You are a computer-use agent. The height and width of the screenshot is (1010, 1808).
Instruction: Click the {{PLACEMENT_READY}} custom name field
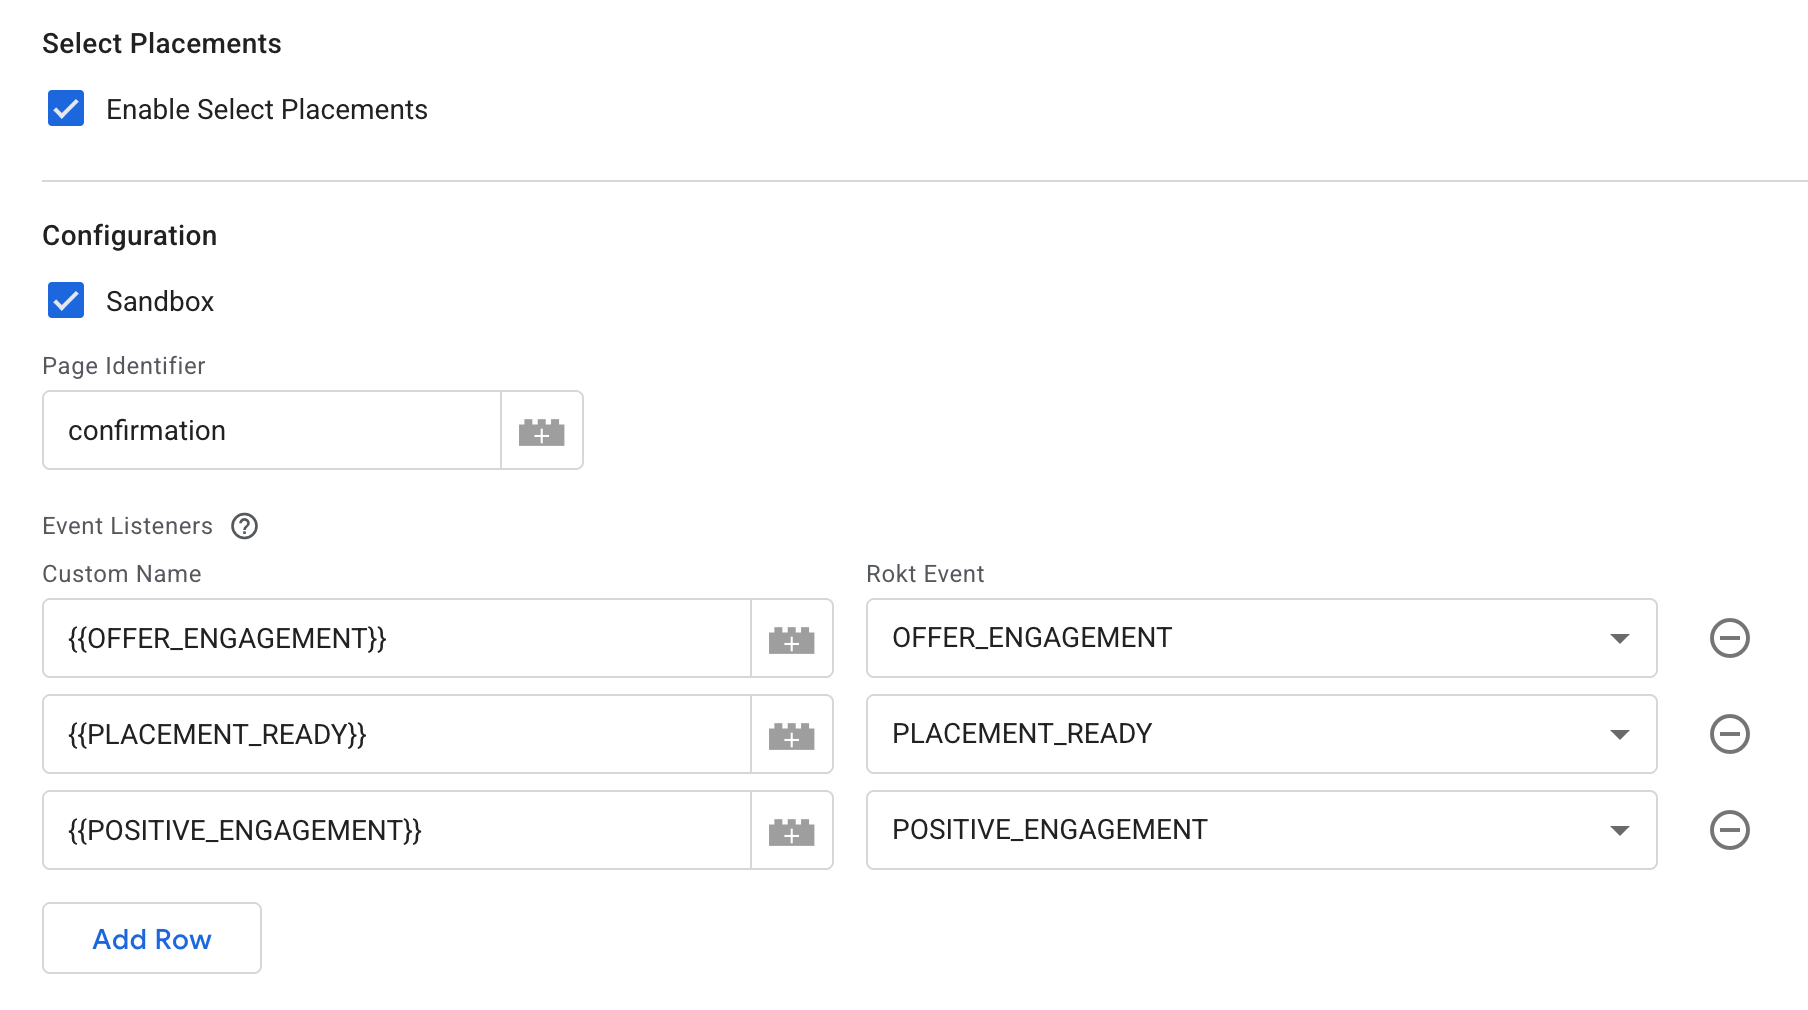pyautogui.click(x=395, y=734)
